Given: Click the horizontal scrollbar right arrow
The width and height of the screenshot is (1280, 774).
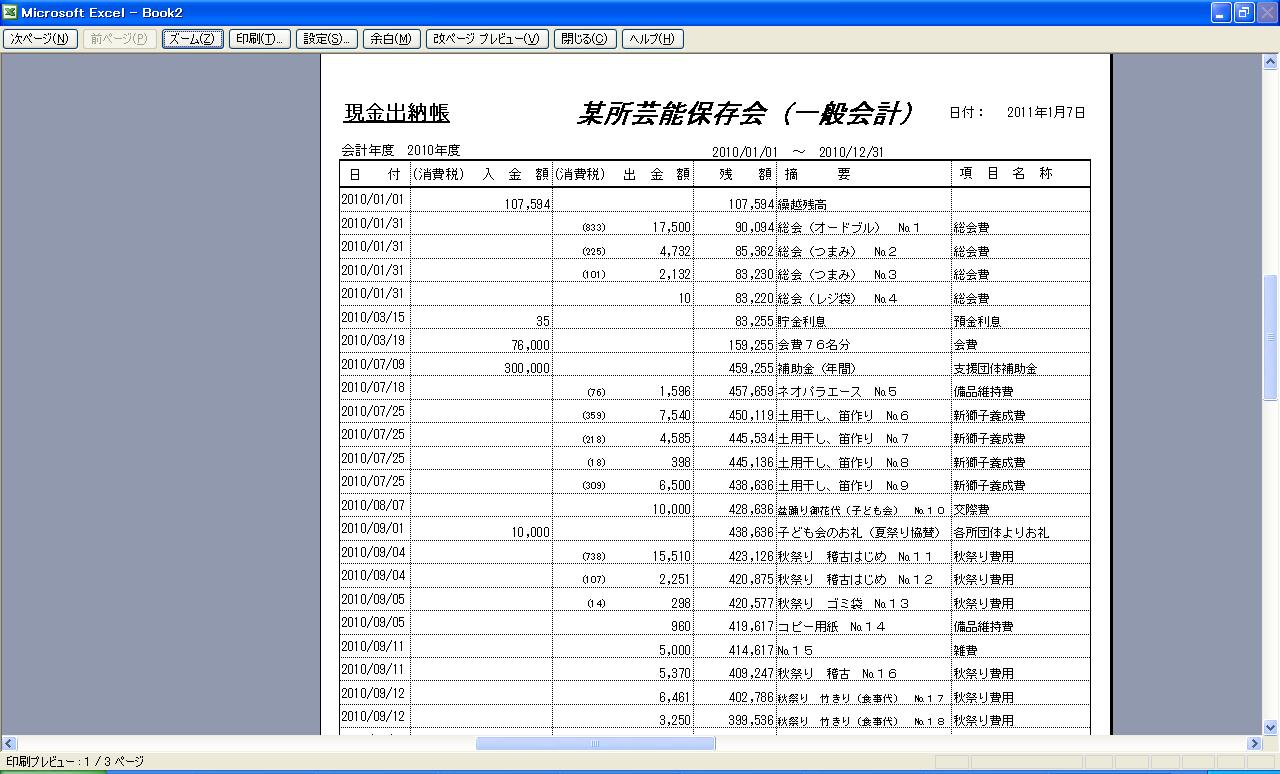Looking at the screenshot, I should 1254,744.
